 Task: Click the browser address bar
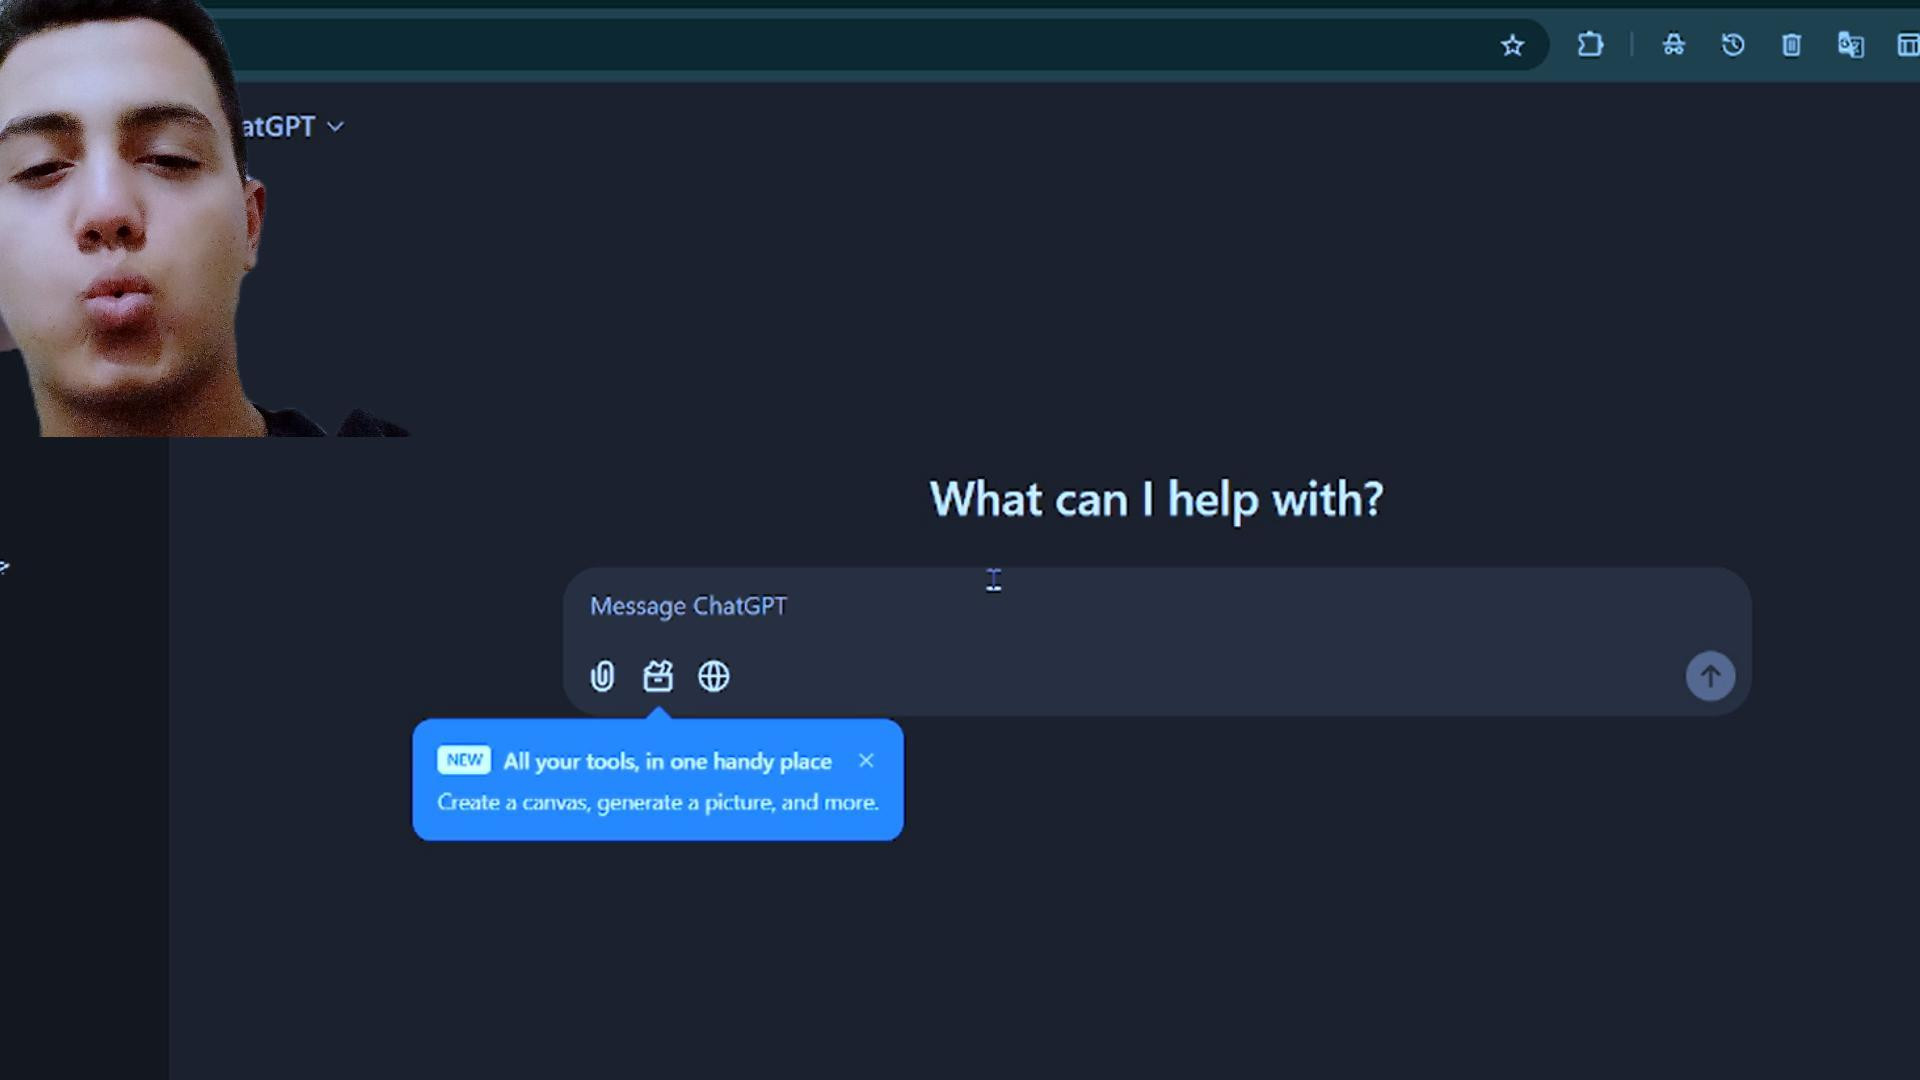850,45
